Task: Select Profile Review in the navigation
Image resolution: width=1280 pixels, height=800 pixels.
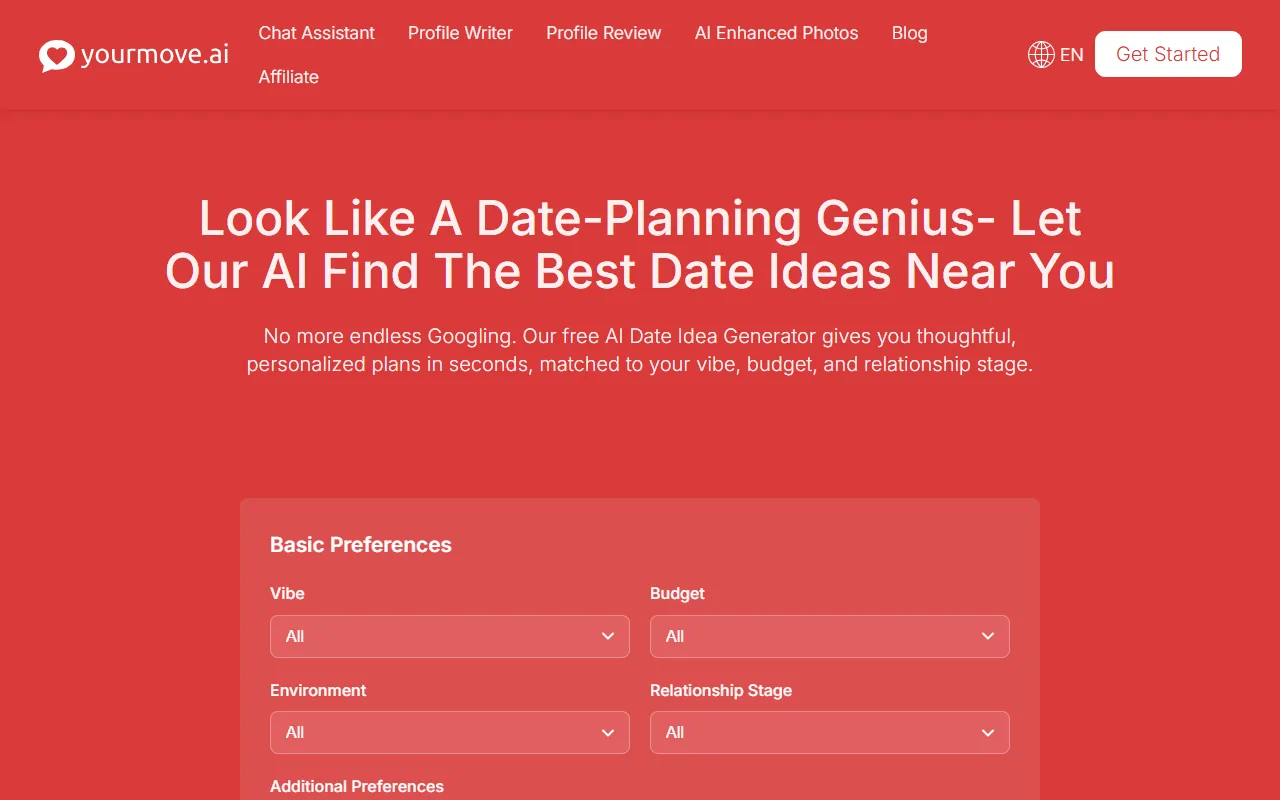Action: tap(603, 33)
